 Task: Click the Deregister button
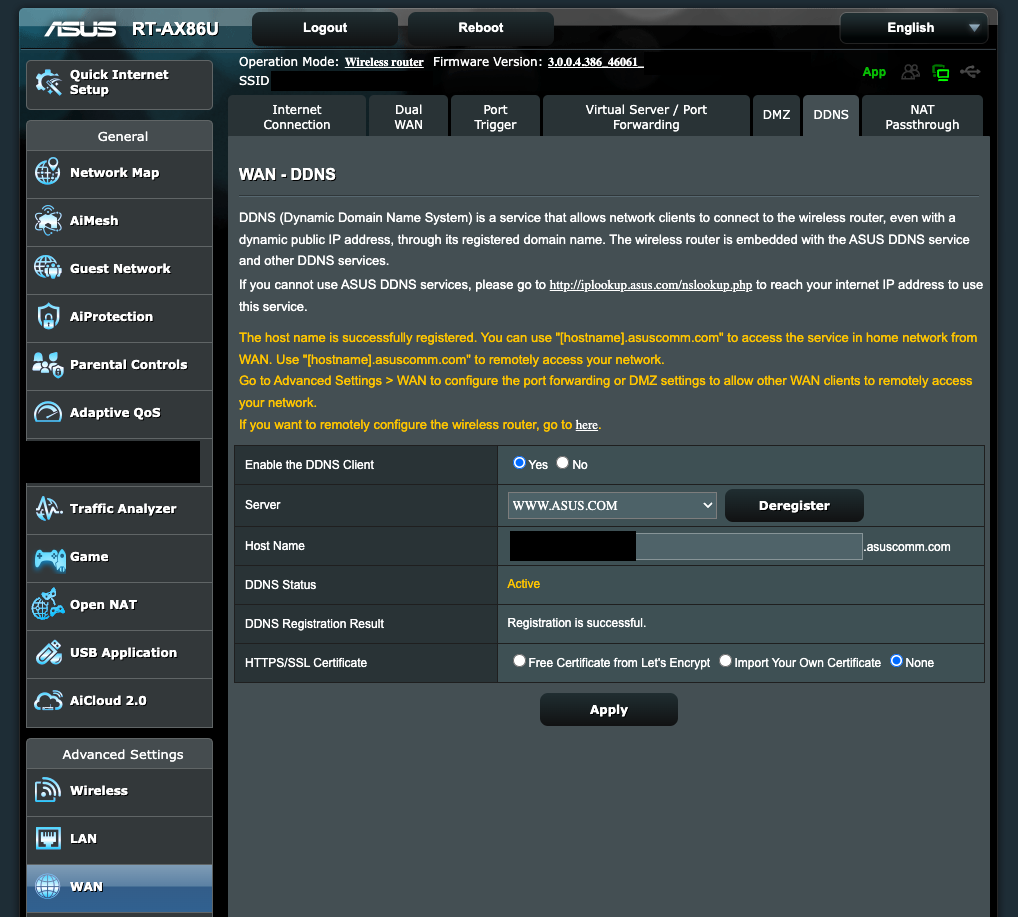pyautogui.click(x=794, y=505)
